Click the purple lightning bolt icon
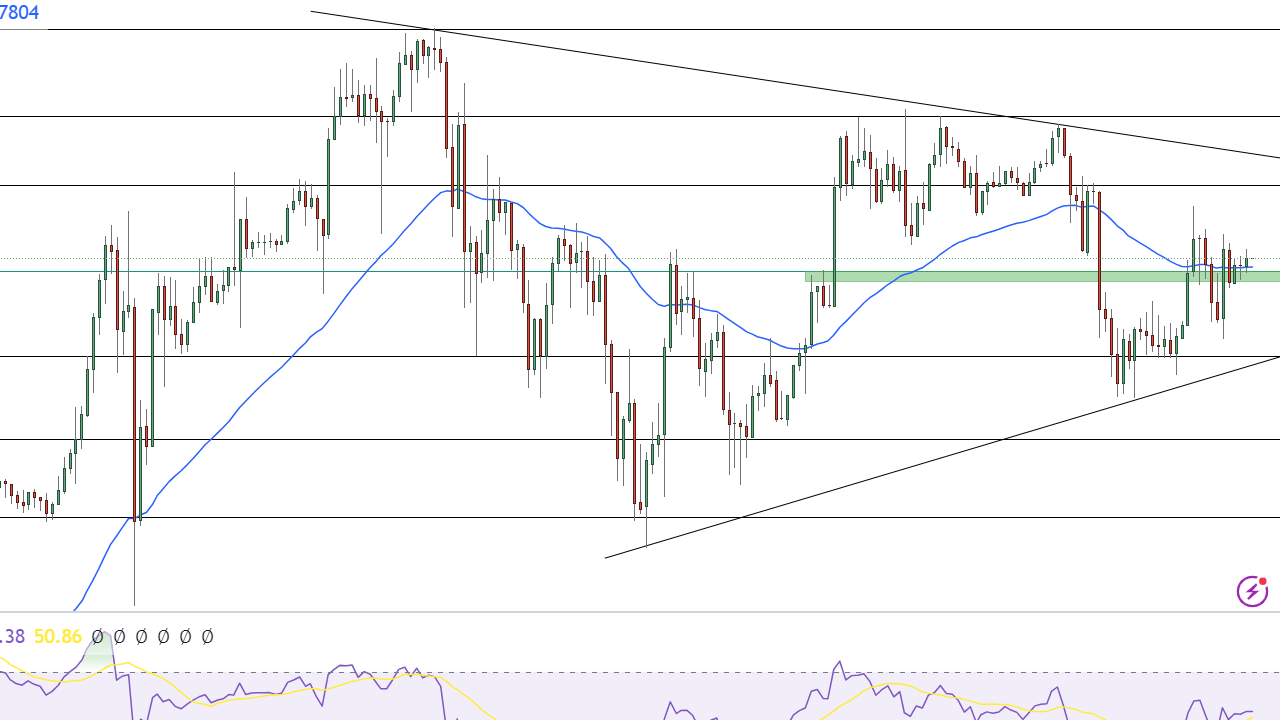This screenshot has height=720, width=1280. (x=1252, y=591)
